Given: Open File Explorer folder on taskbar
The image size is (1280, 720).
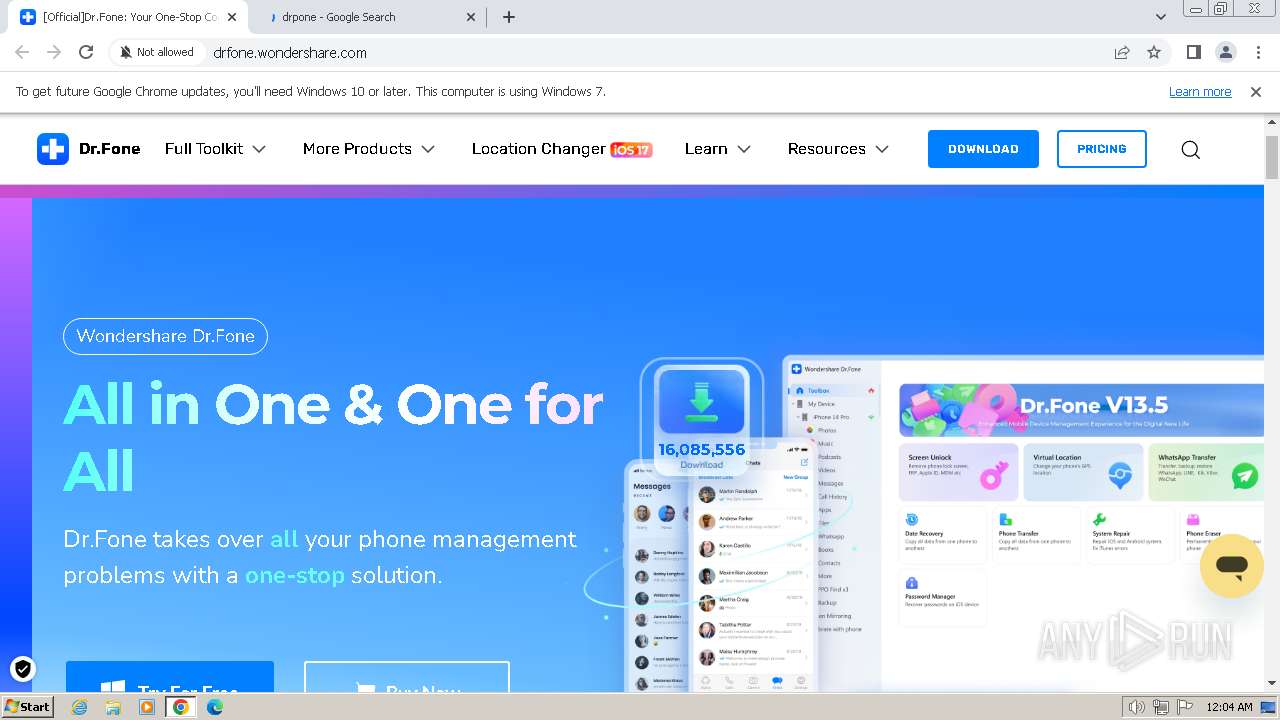Looking at the screenshot, I should pyautogui.click(x=114, y=707).
